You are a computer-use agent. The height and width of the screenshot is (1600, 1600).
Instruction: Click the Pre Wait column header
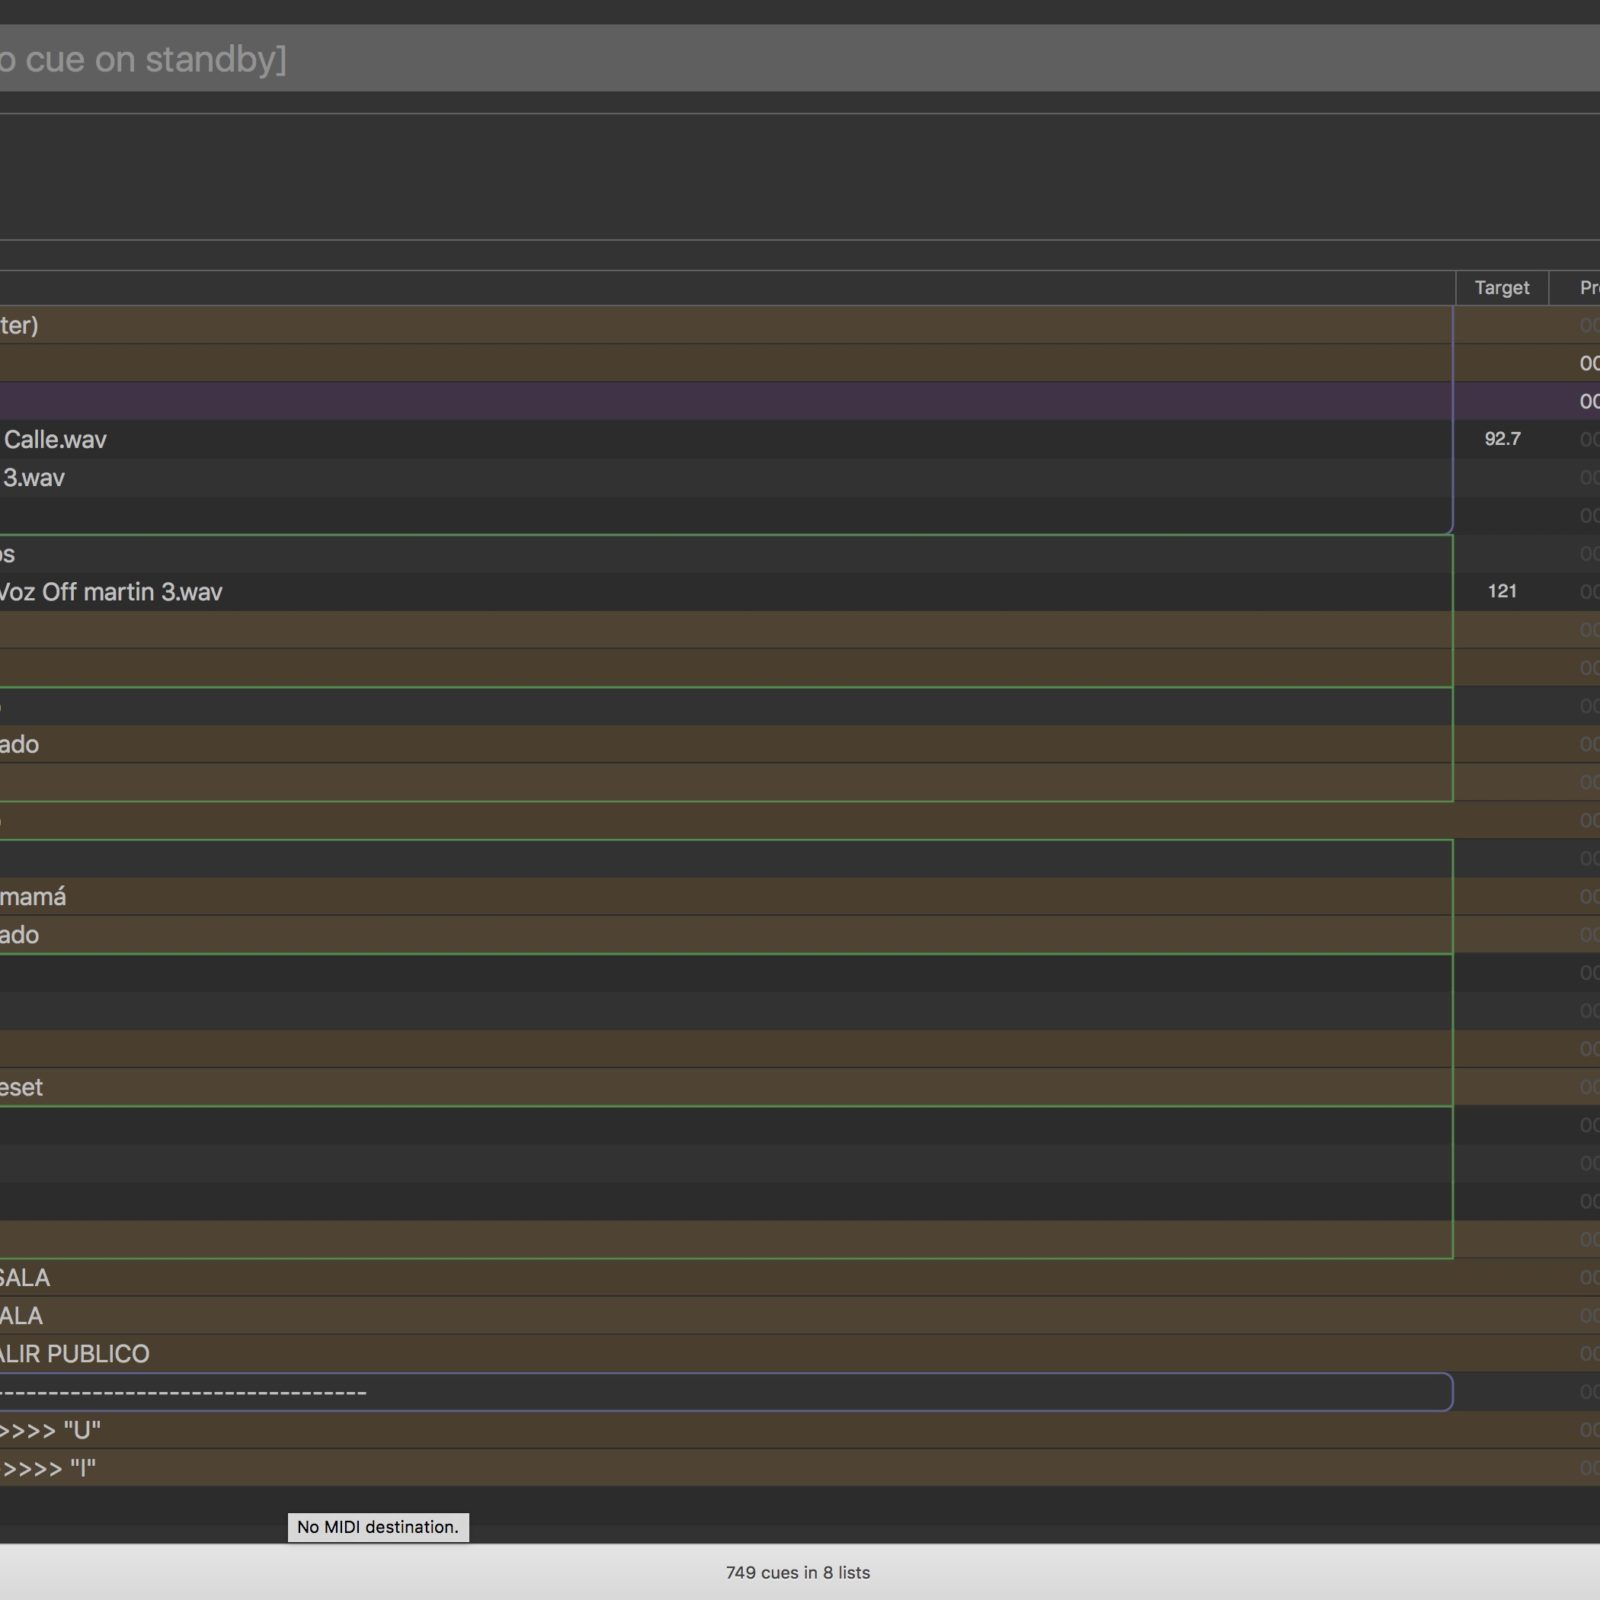(1586, 288)
